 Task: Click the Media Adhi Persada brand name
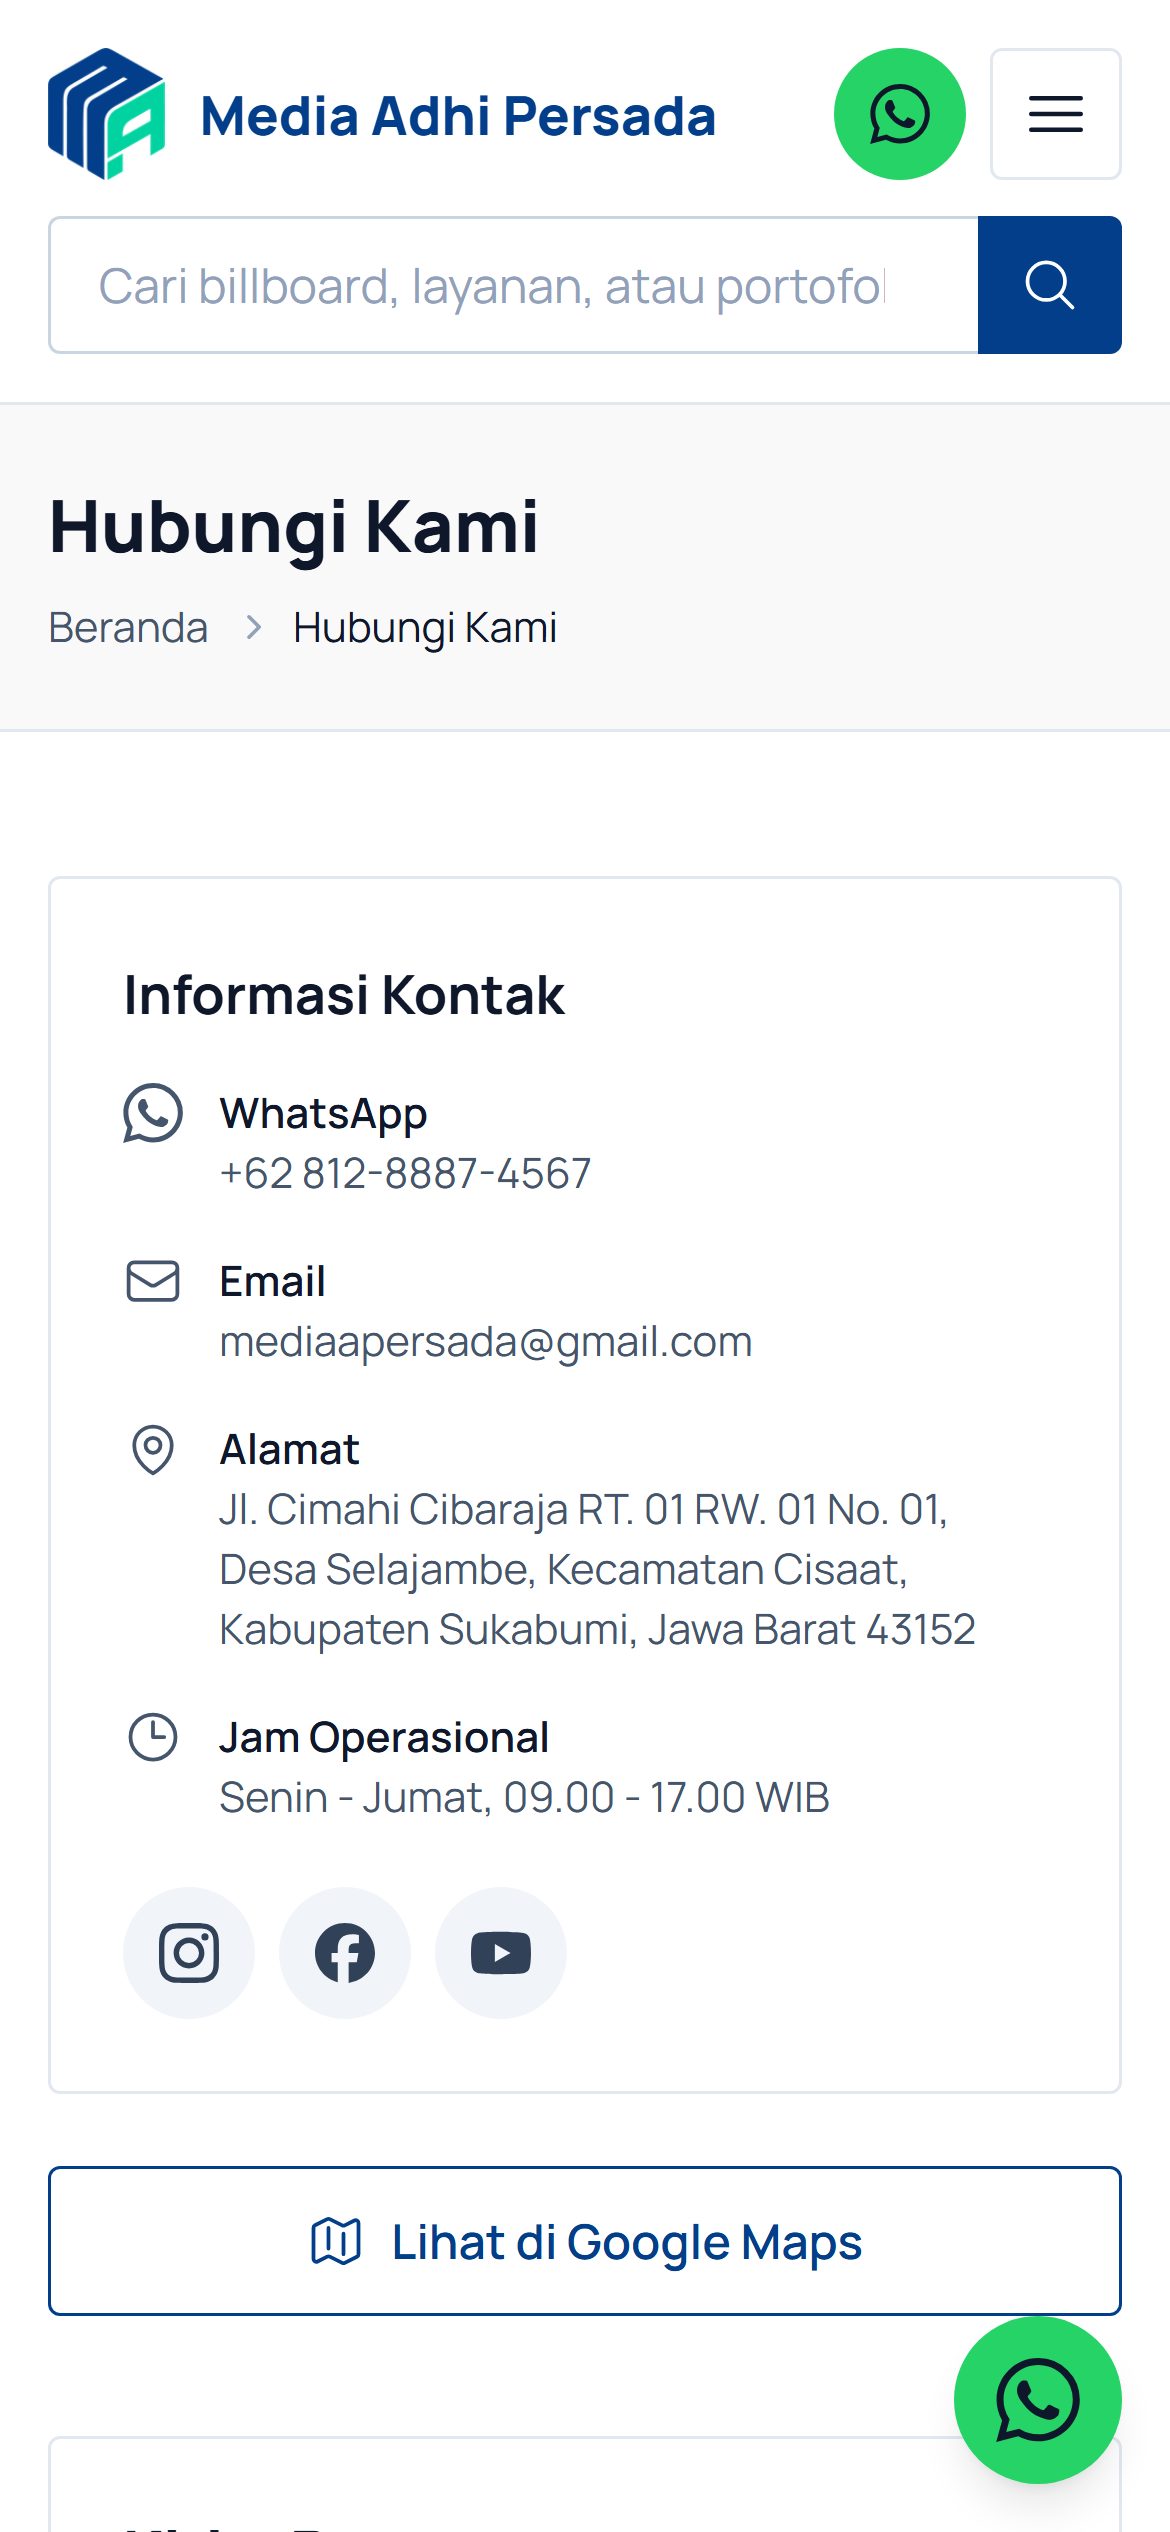(x=458, y=116)
